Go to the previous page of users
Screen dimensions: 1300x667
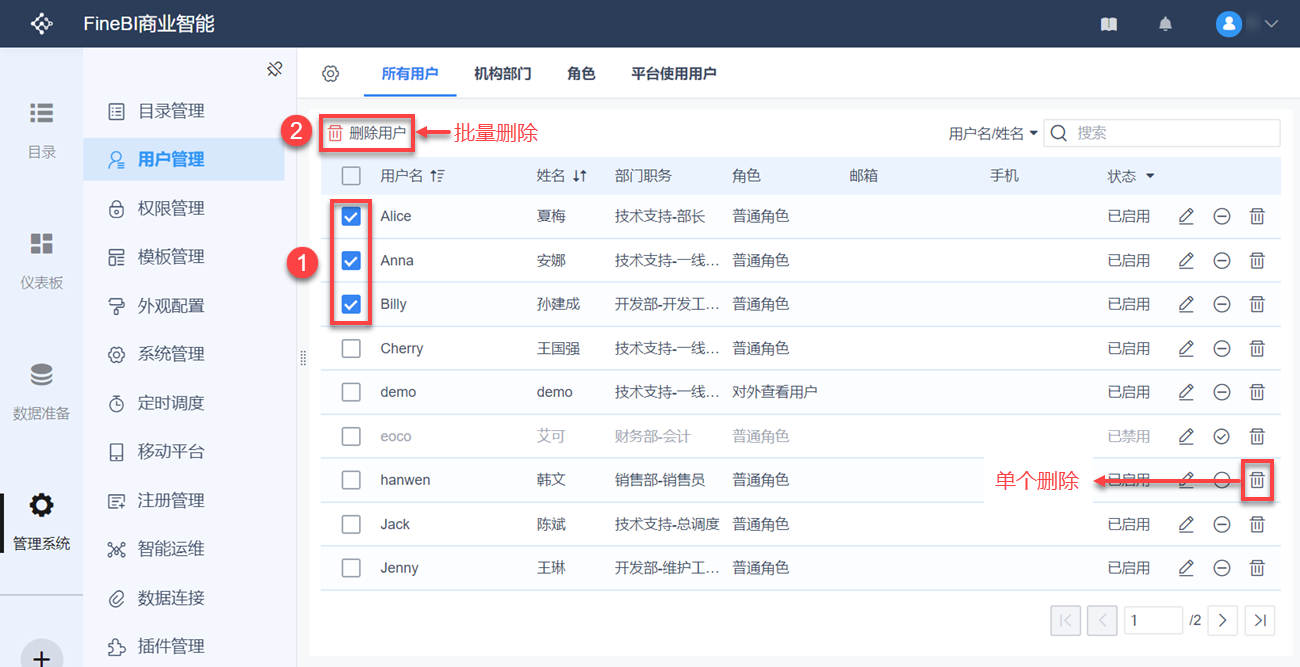1102,620
